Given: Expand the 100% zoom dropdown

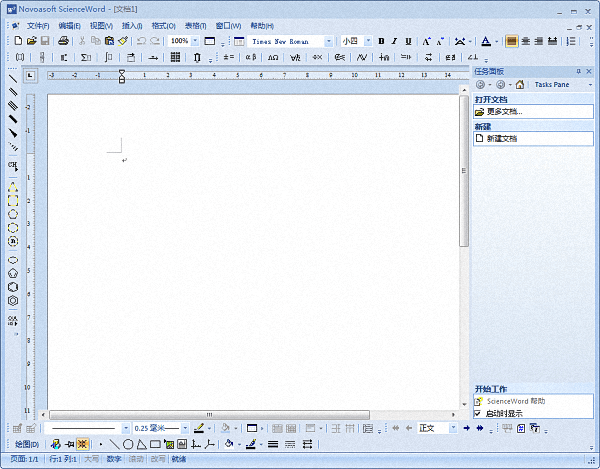Looking at the screenshot, I should pyautogui.click(x=195, y=41).
